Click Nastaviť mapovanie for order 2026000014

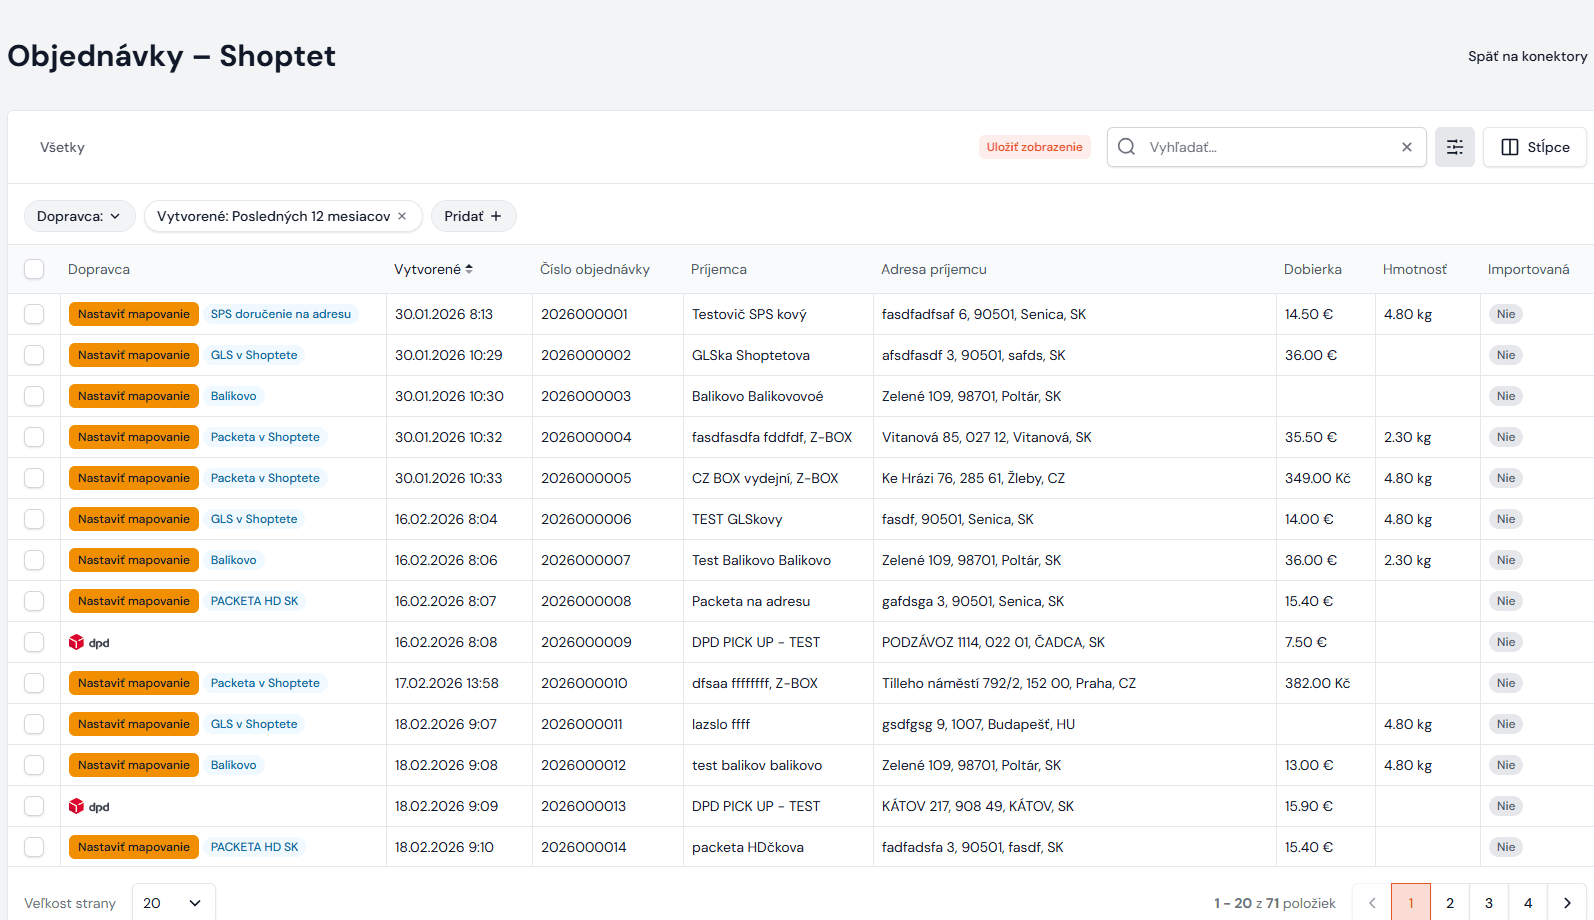(134, 847)
